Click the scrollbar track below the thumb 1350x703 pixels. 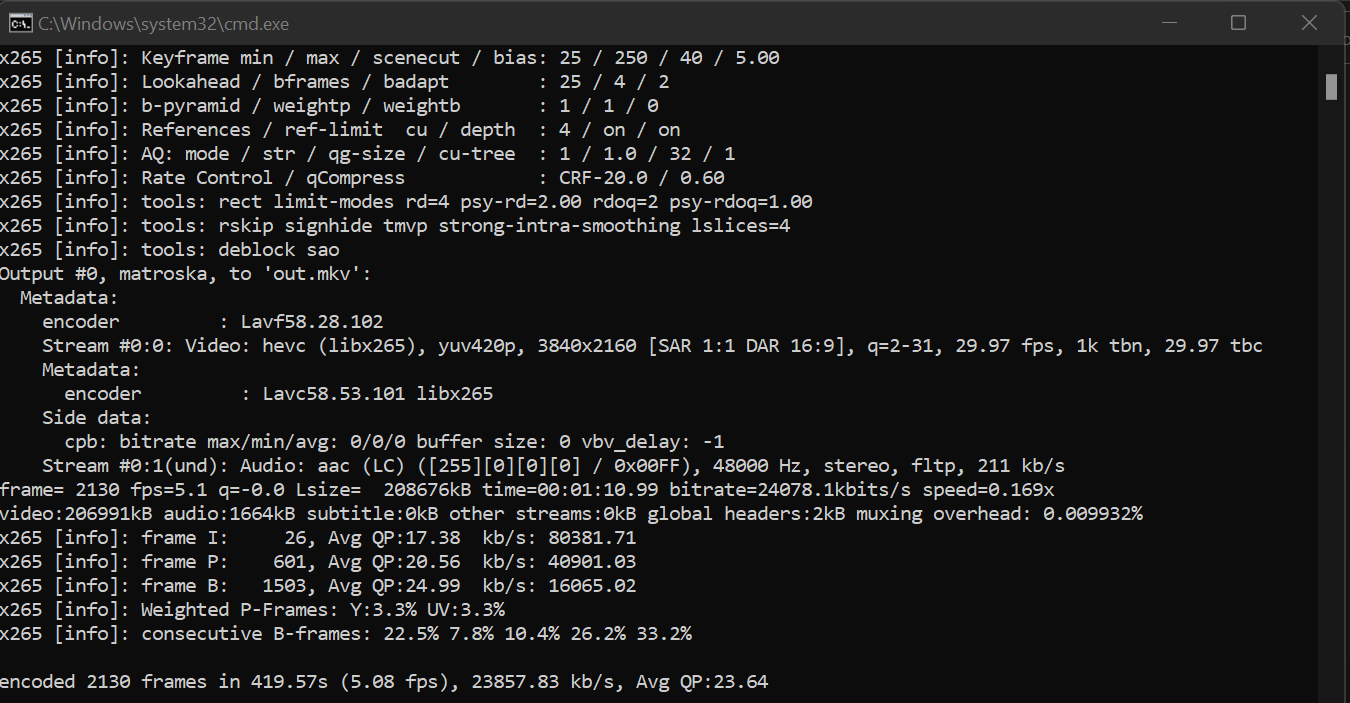click(1331, 400)
